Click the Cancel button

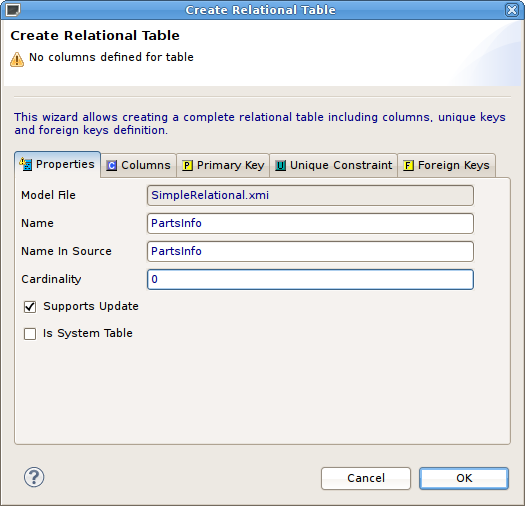point(366,478)
